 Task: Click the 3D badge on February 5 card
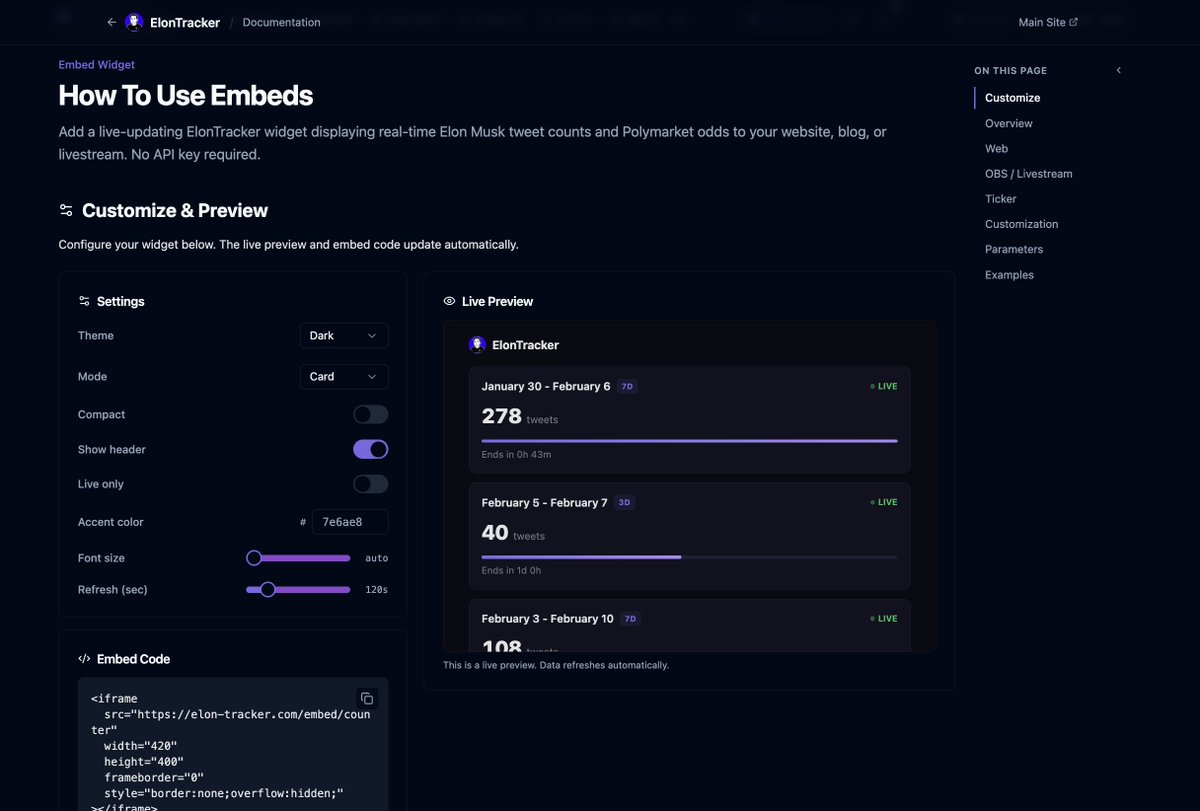tap(624, 503)
